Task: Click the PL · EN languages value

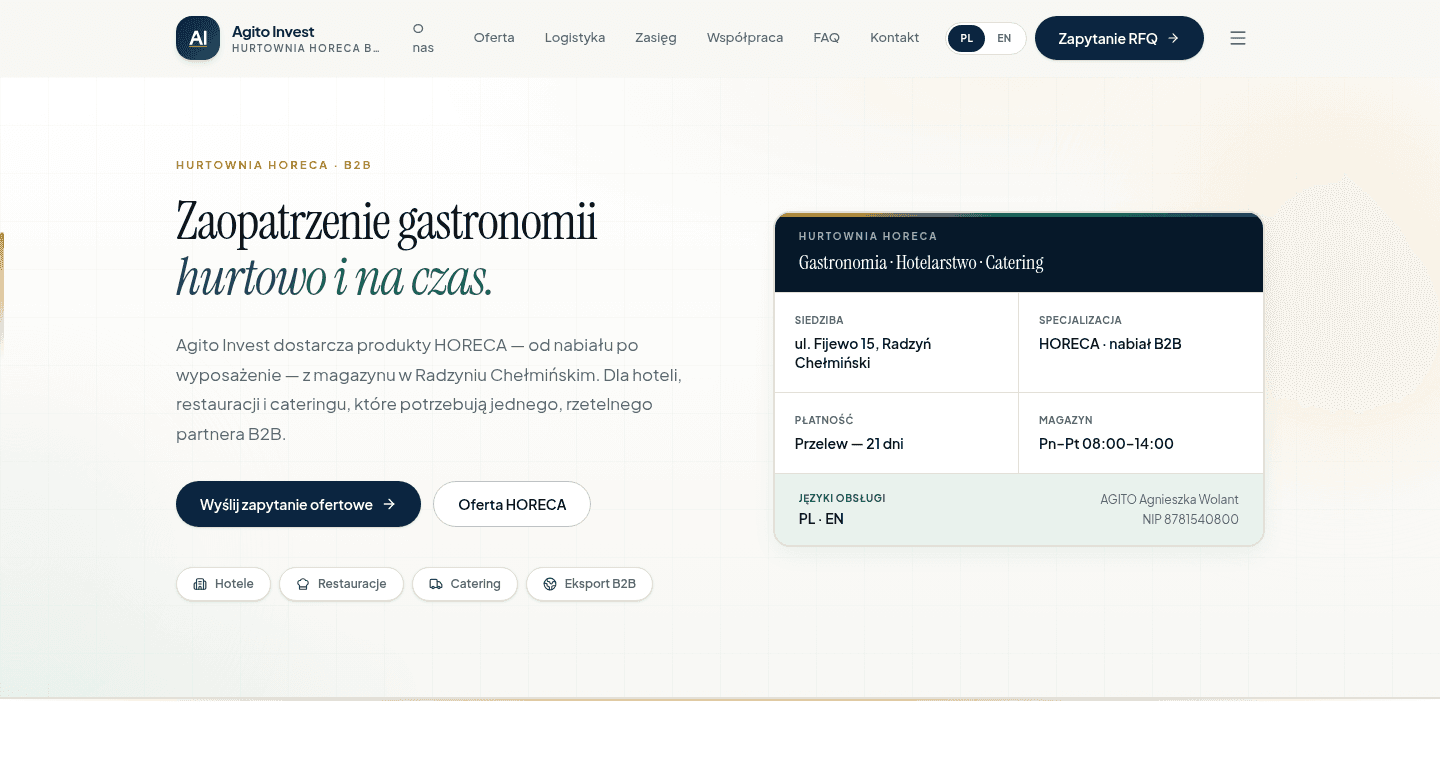Action: pos(821,519)
